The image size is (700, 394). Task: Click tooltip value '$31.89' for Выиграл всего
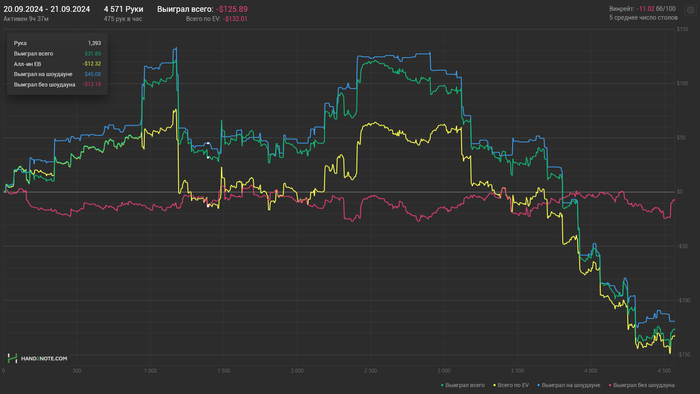(92, 54)
